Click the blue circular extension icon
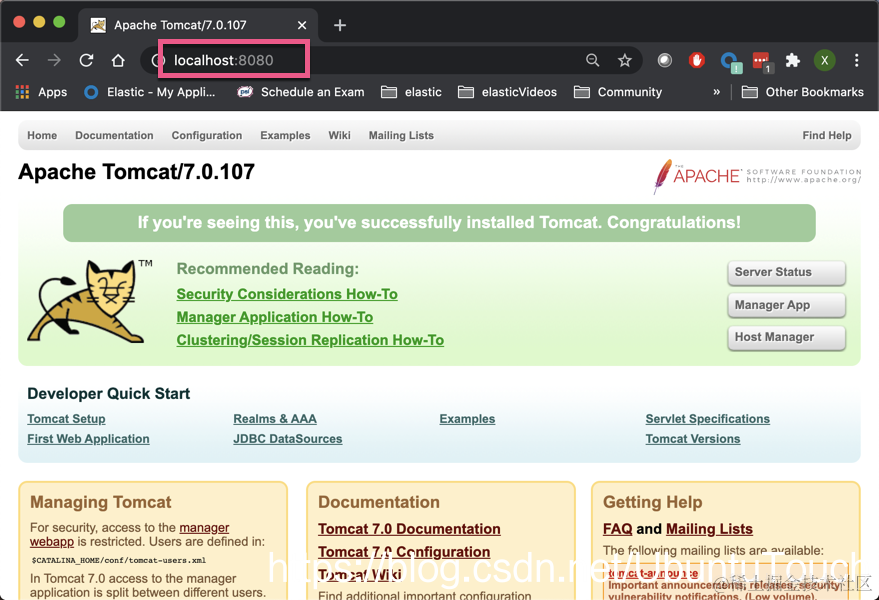879x600 pixels. coord(729,61)
